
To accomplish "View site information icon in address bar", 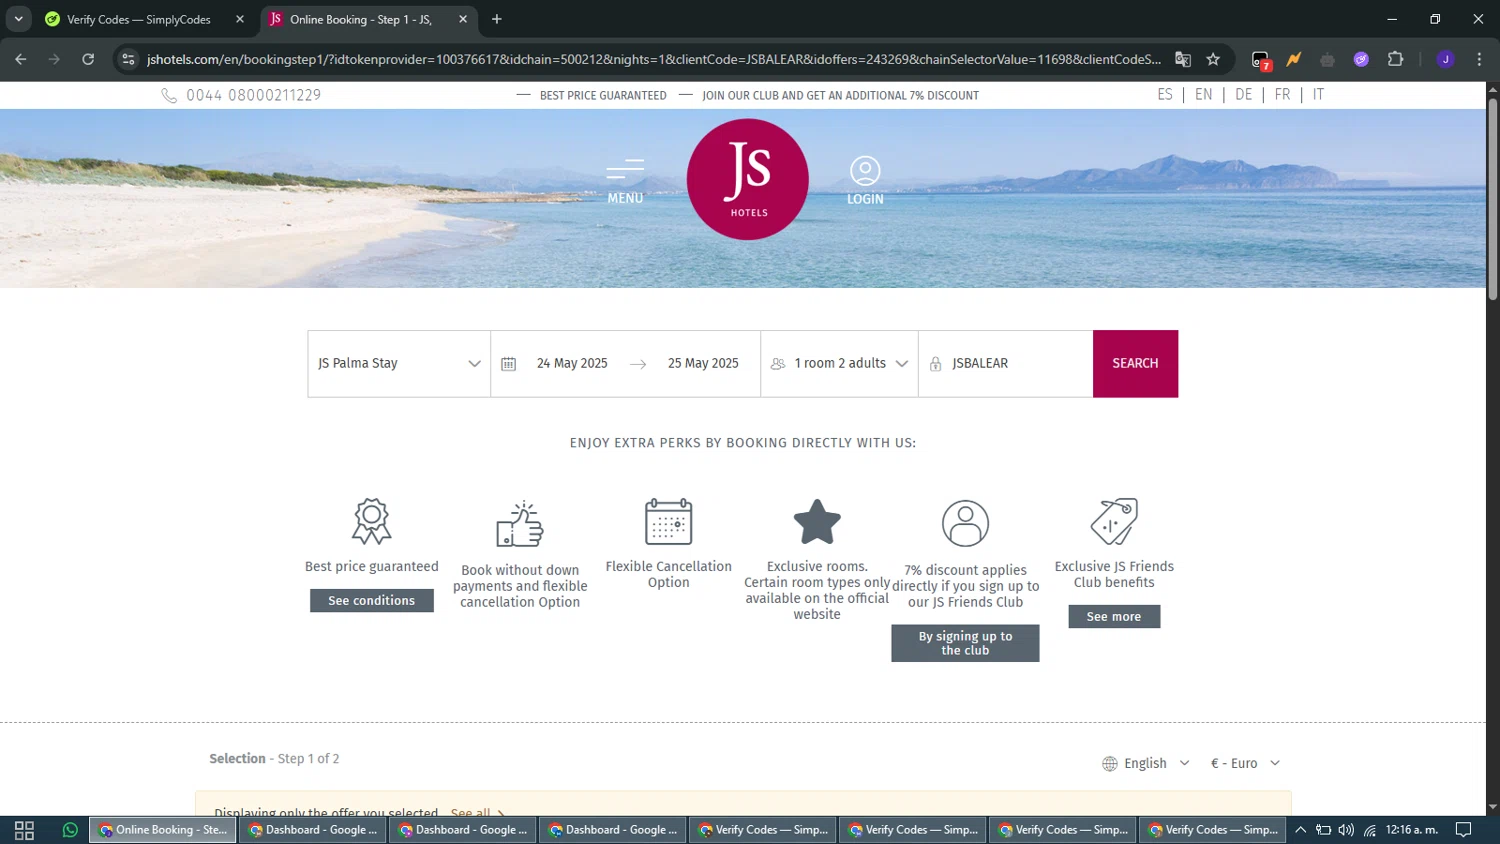I will tap(128, 59).
